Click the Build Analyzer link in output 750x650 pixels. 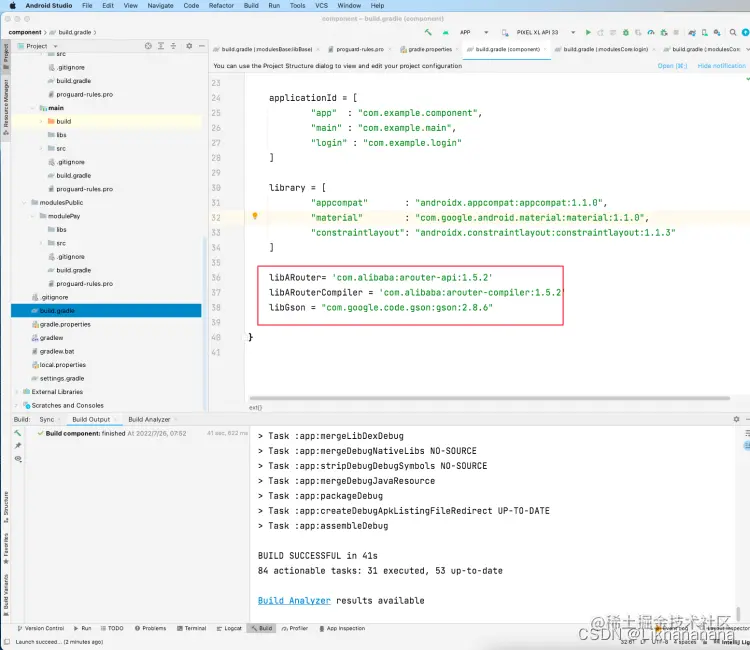pos(294,600)
